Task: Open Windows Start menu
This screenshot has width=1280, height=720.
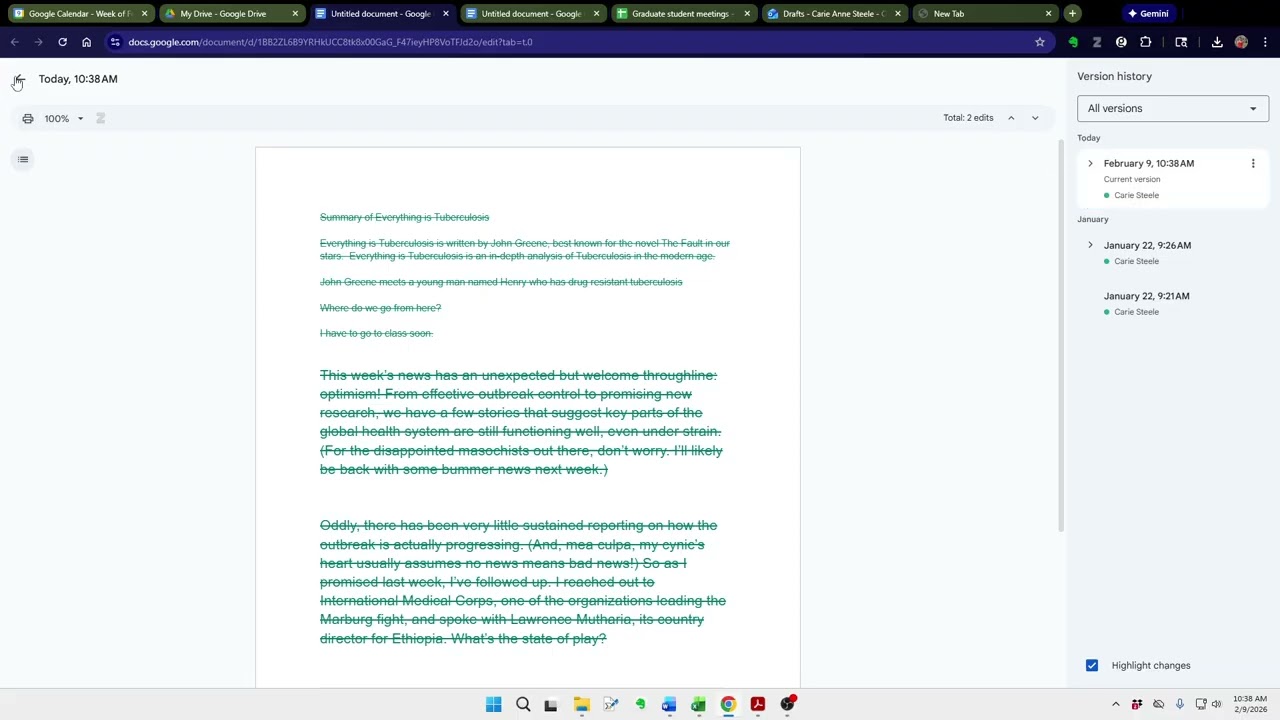Action: pyautogui.click(x=494, y=704)
